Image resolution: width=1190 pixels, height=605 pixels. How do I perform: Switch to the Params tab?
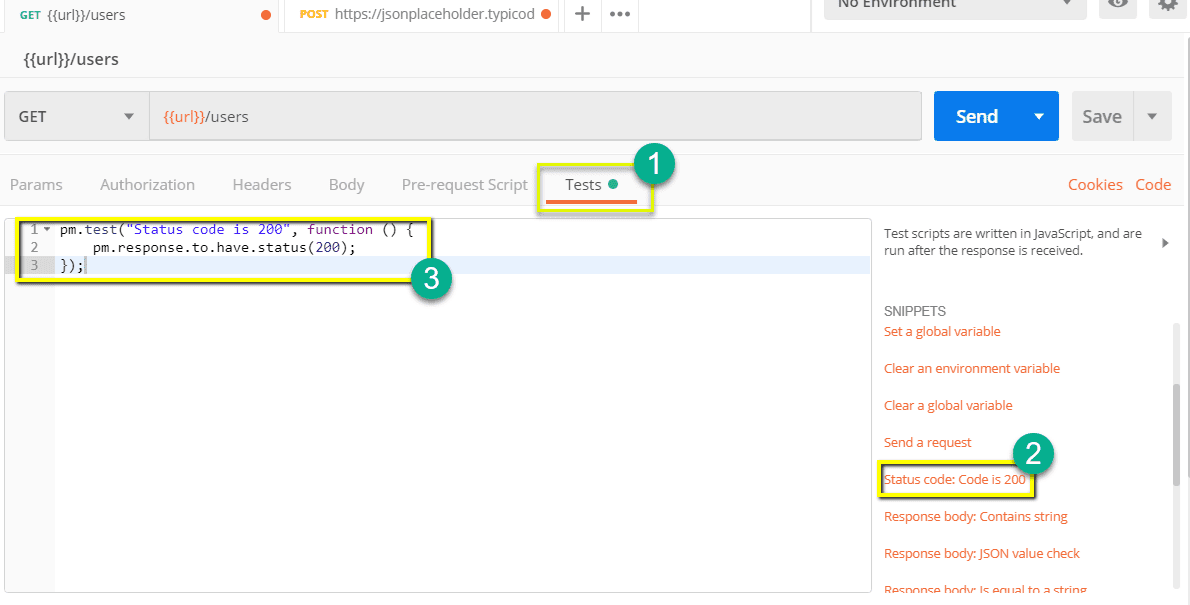pos(36,185)
